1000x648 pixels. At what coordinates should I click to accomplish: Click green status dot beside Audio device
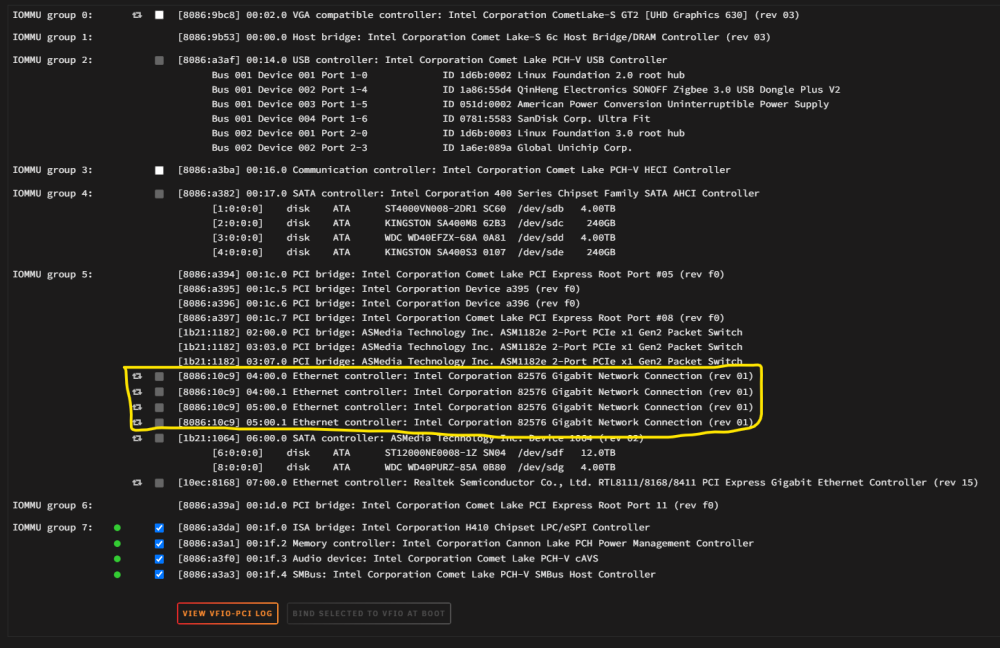[x=117, y=559]
